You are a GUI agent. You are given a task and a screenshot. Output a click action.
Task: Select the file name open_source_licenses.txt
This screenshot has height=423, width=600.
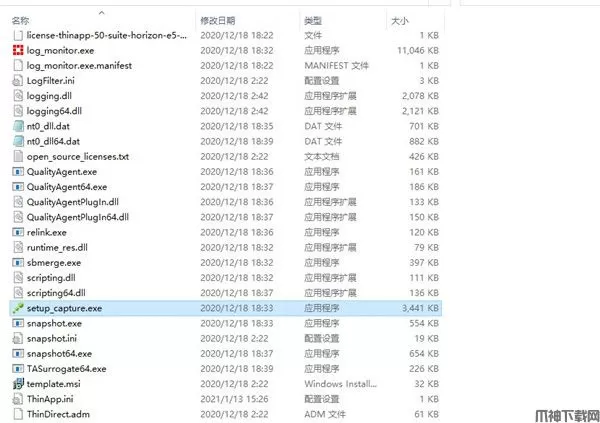click(x=78, y=157)
